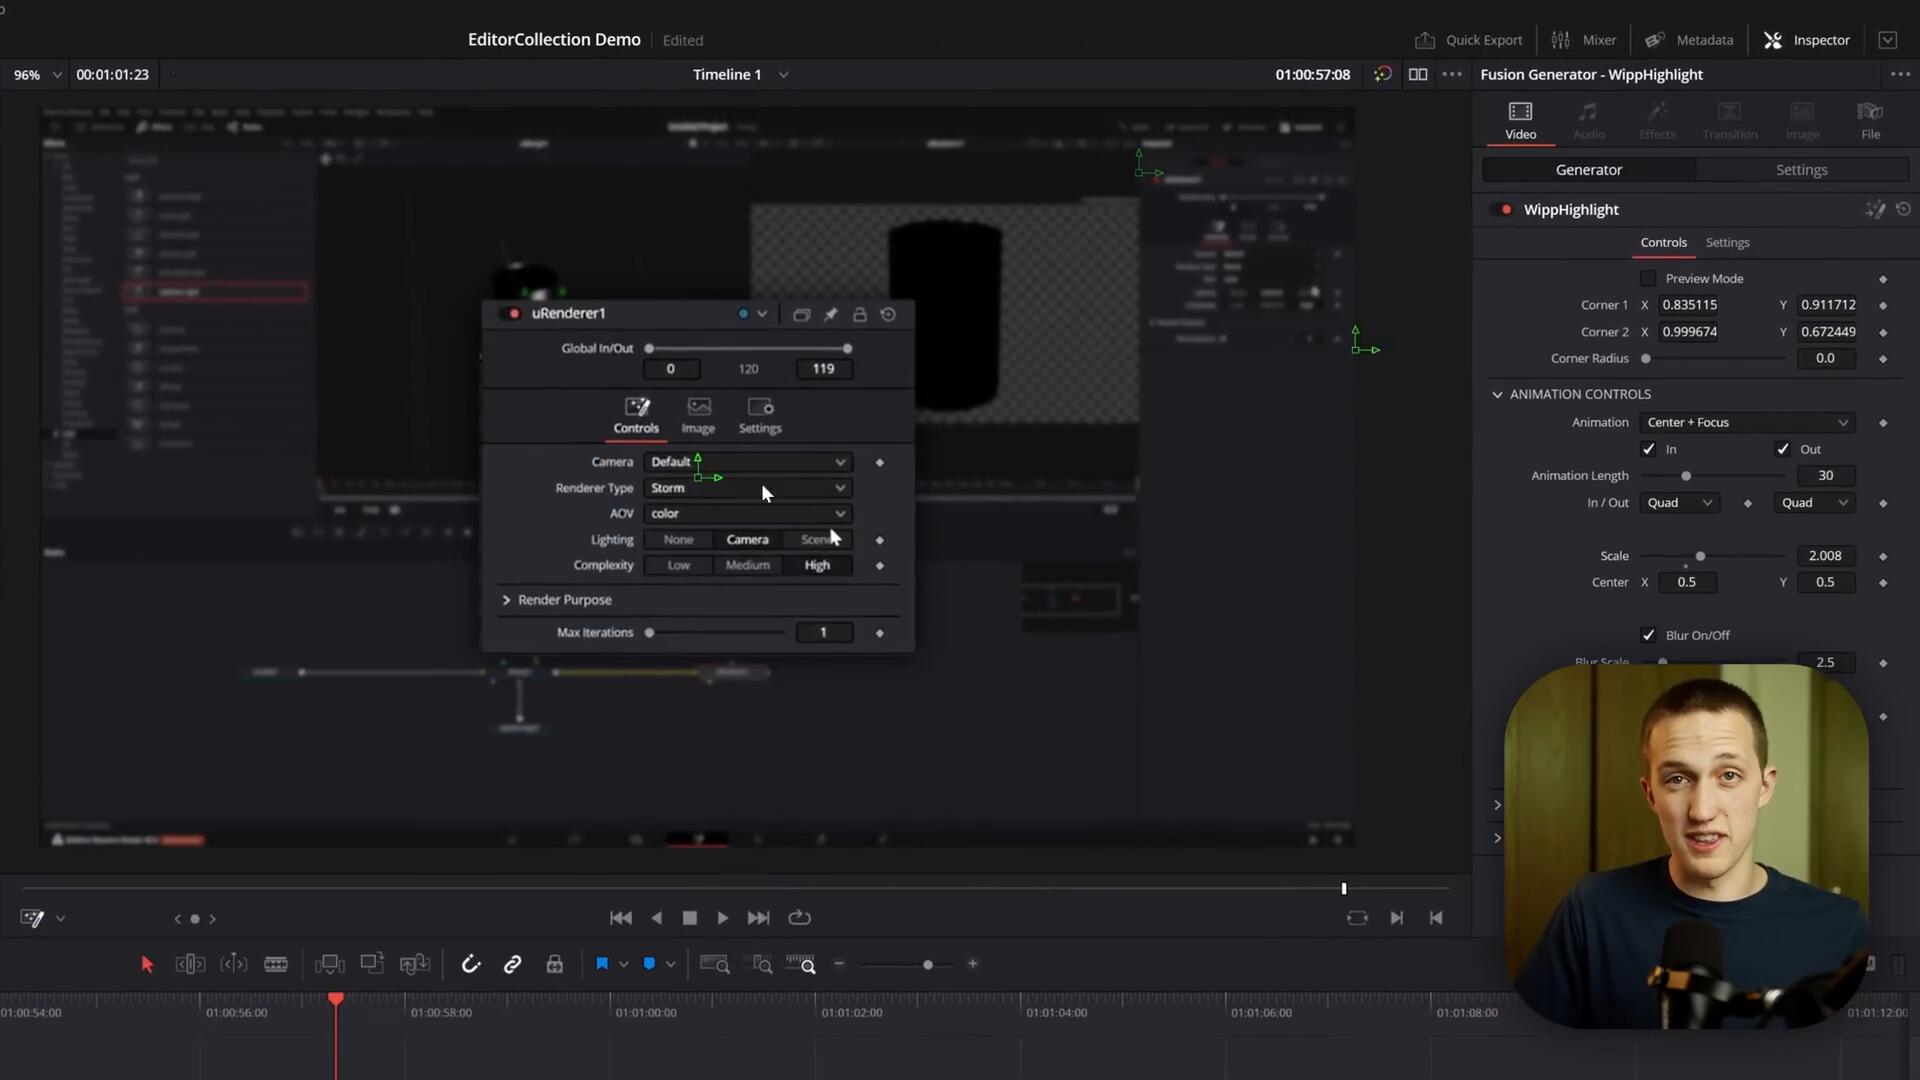1920x1080 pixels.
Task: Click the Quick Export button
Action: [x=1468, y=40]
